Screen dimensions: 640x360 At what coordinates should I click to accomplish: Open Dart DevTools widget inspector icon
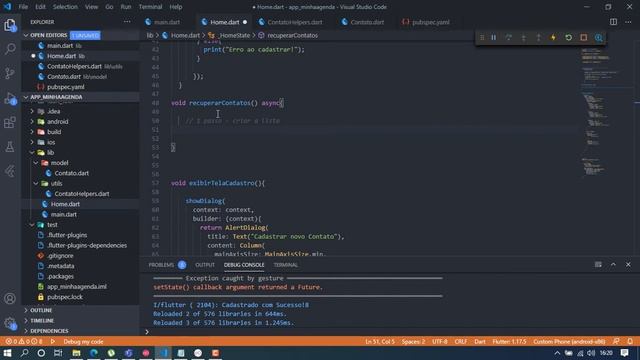click(599, 38)
